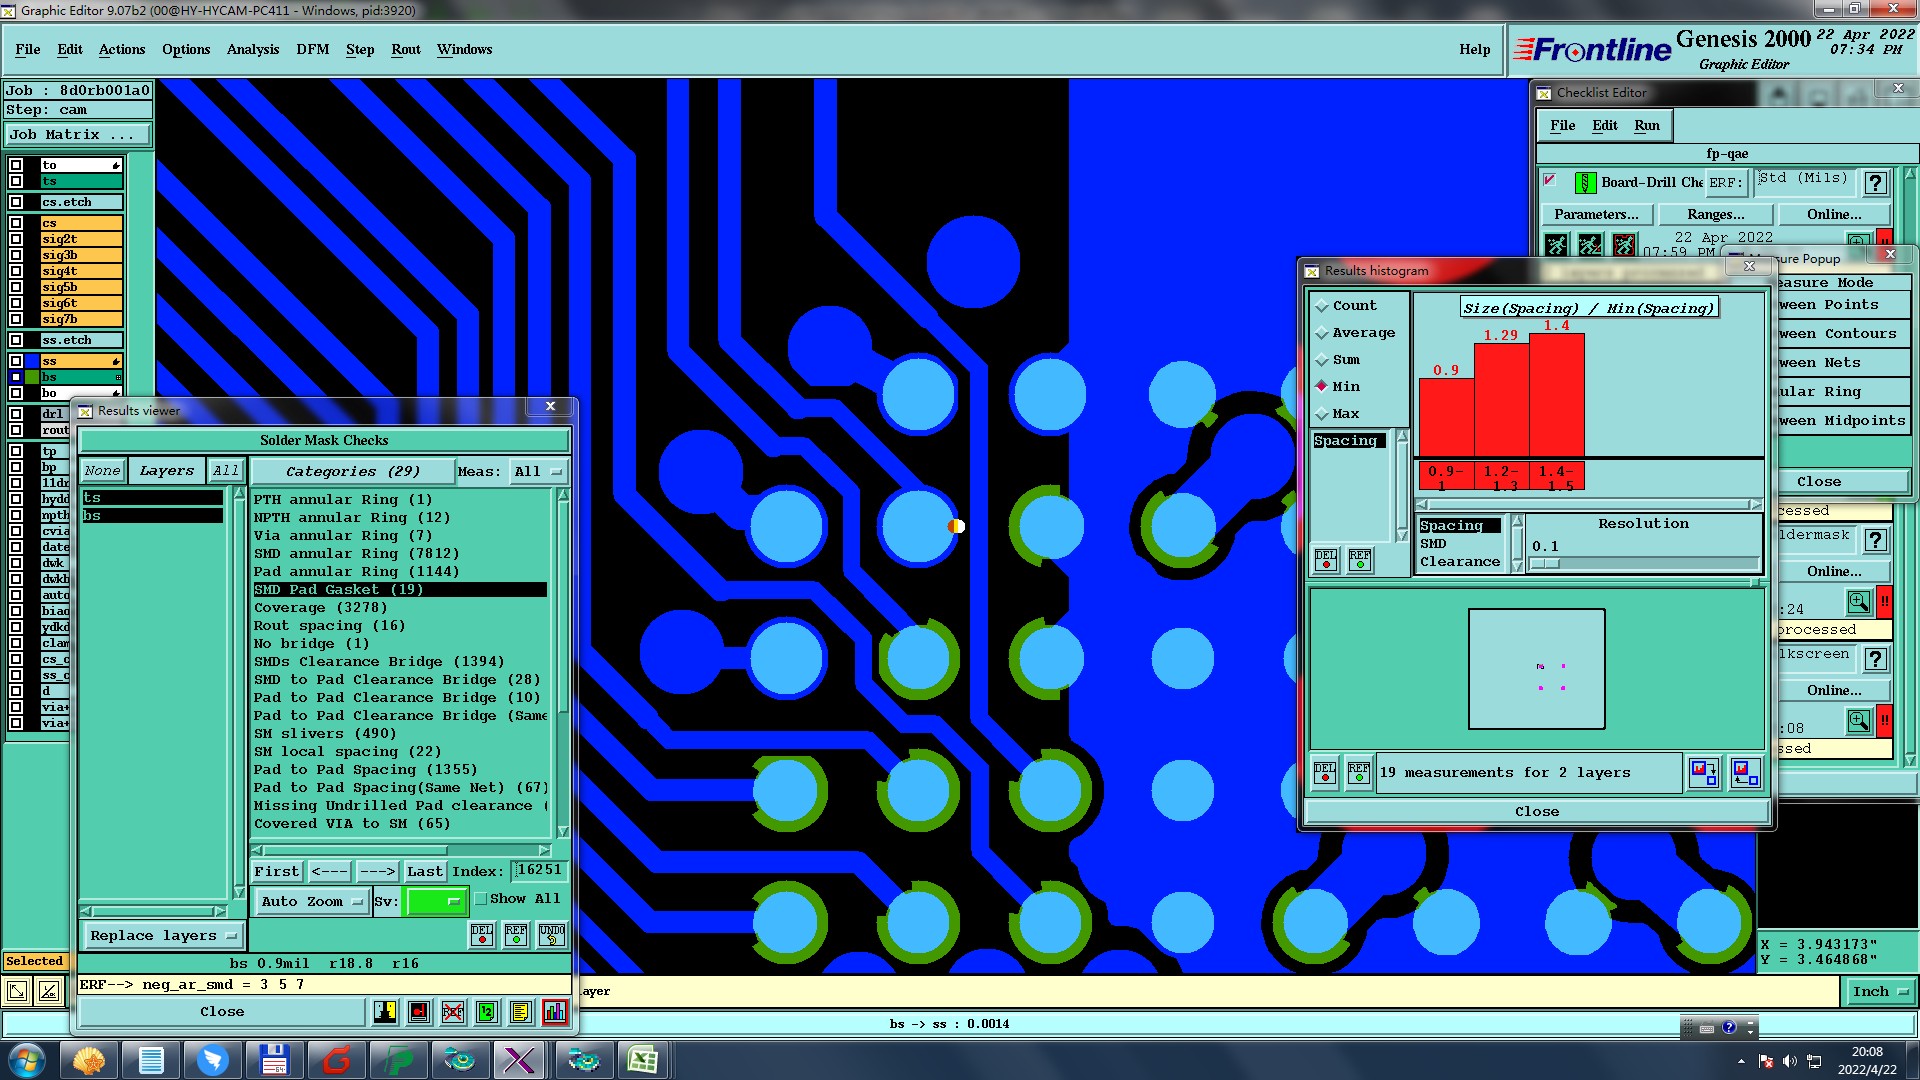
Task: Open the Analysis menu
Action: click(x=252, y=49)
